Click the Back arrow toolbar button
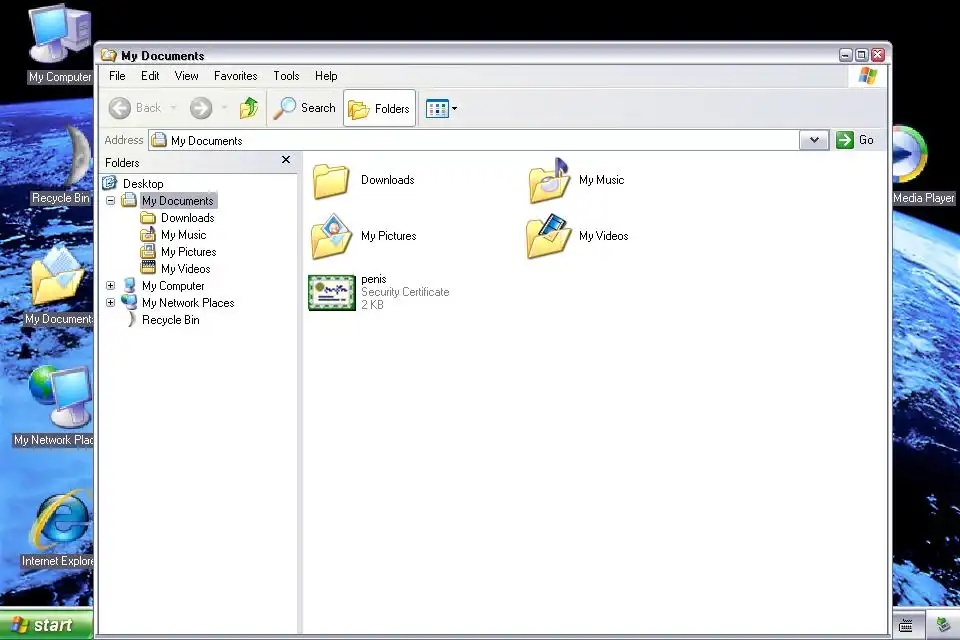The width and height of the screenshot is (960, 640). 134,108
